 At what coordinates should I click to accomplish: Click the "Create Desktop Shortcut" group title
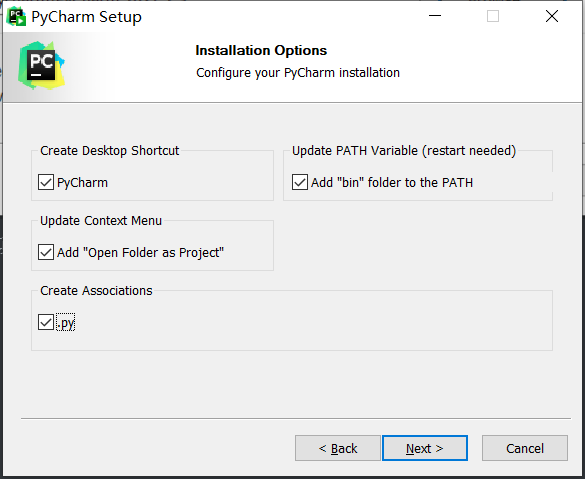pyautogui.click(x=110, y=151)
